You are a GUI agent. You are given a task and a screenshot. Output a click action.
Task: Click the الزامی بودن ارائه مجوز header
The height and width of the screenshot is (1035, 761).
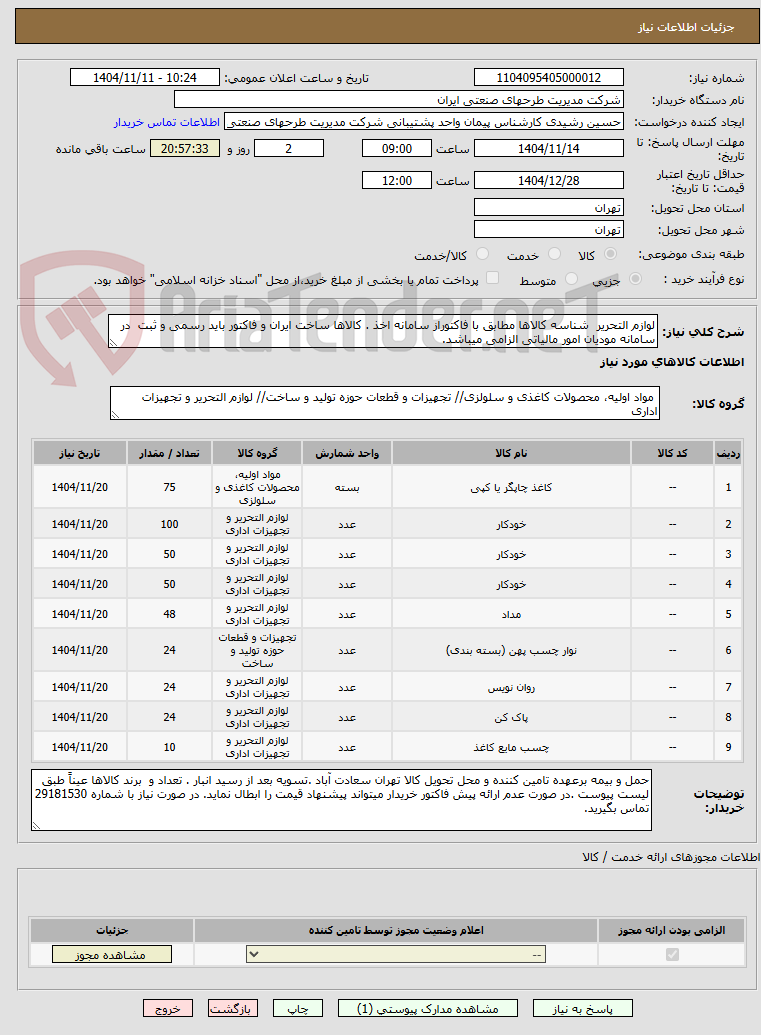coord(672,930)
